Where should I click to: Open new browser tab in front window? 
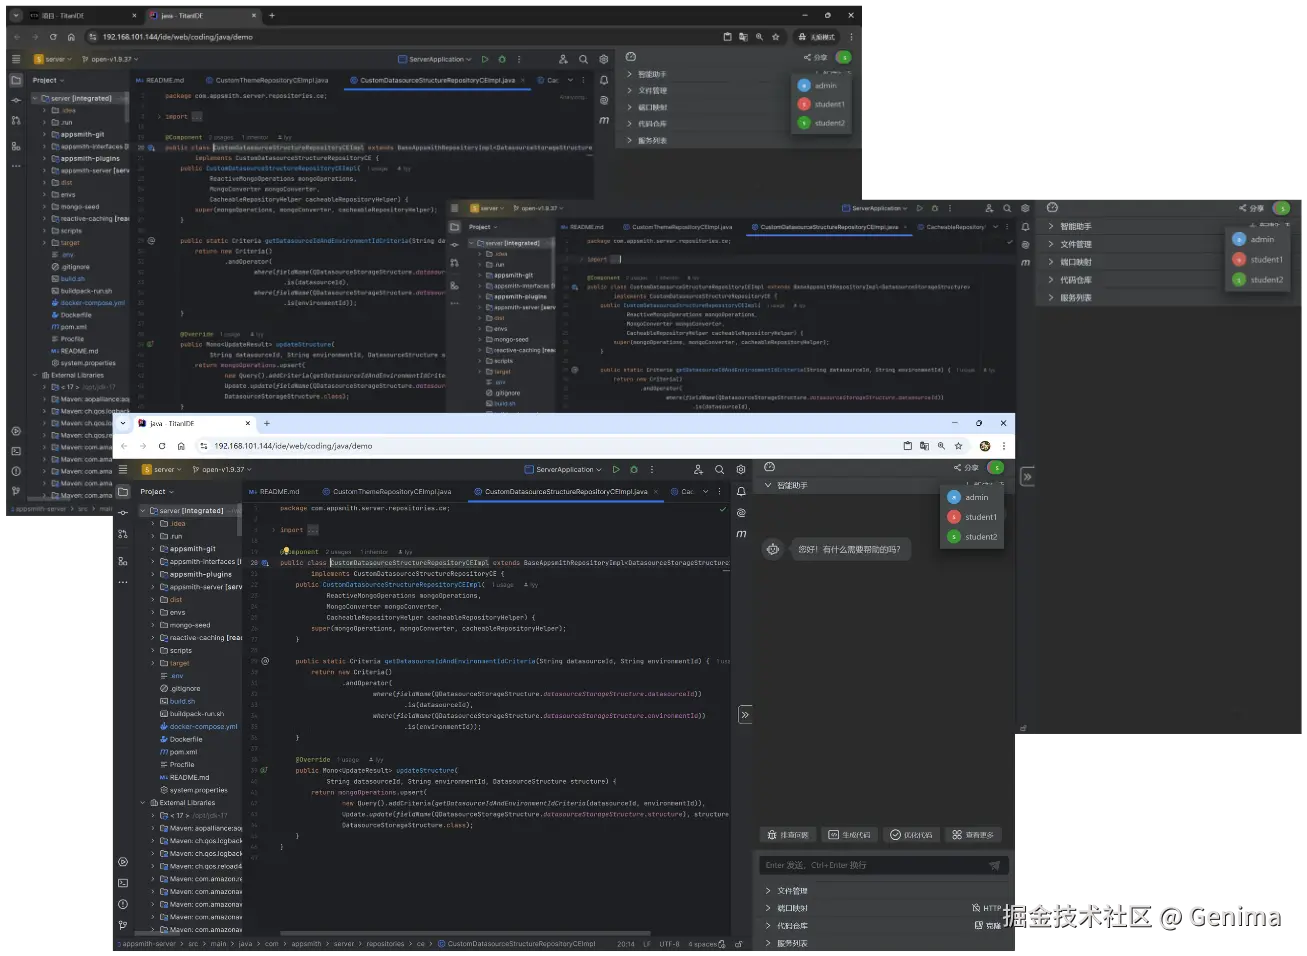(267, 423)
